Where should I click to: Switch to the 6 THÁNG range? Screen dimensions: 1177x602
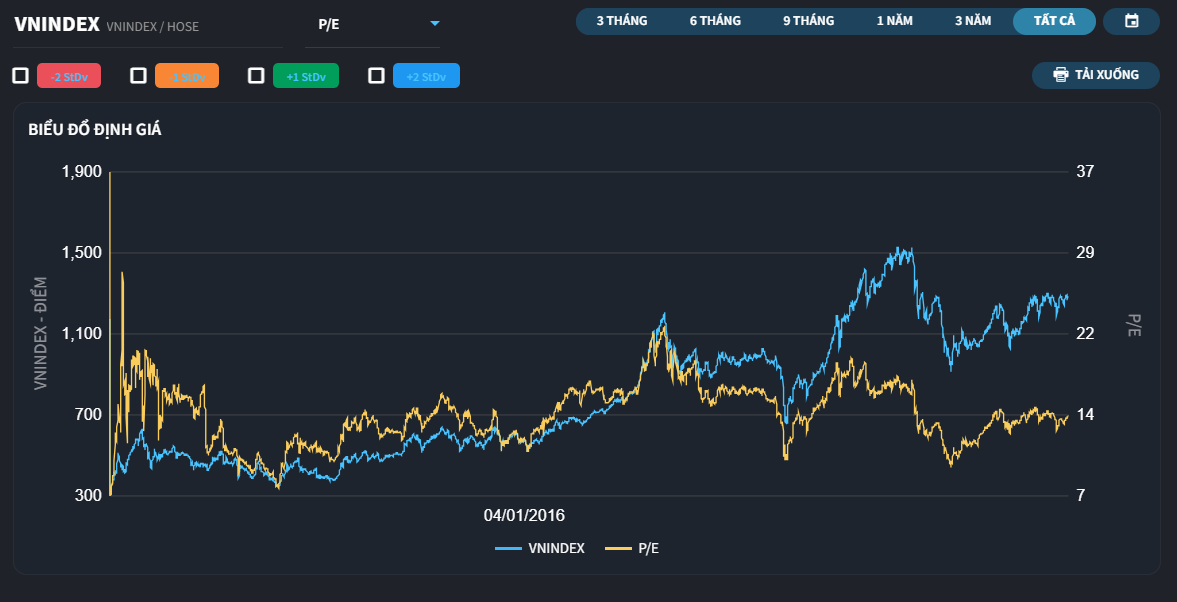(715, 21)
